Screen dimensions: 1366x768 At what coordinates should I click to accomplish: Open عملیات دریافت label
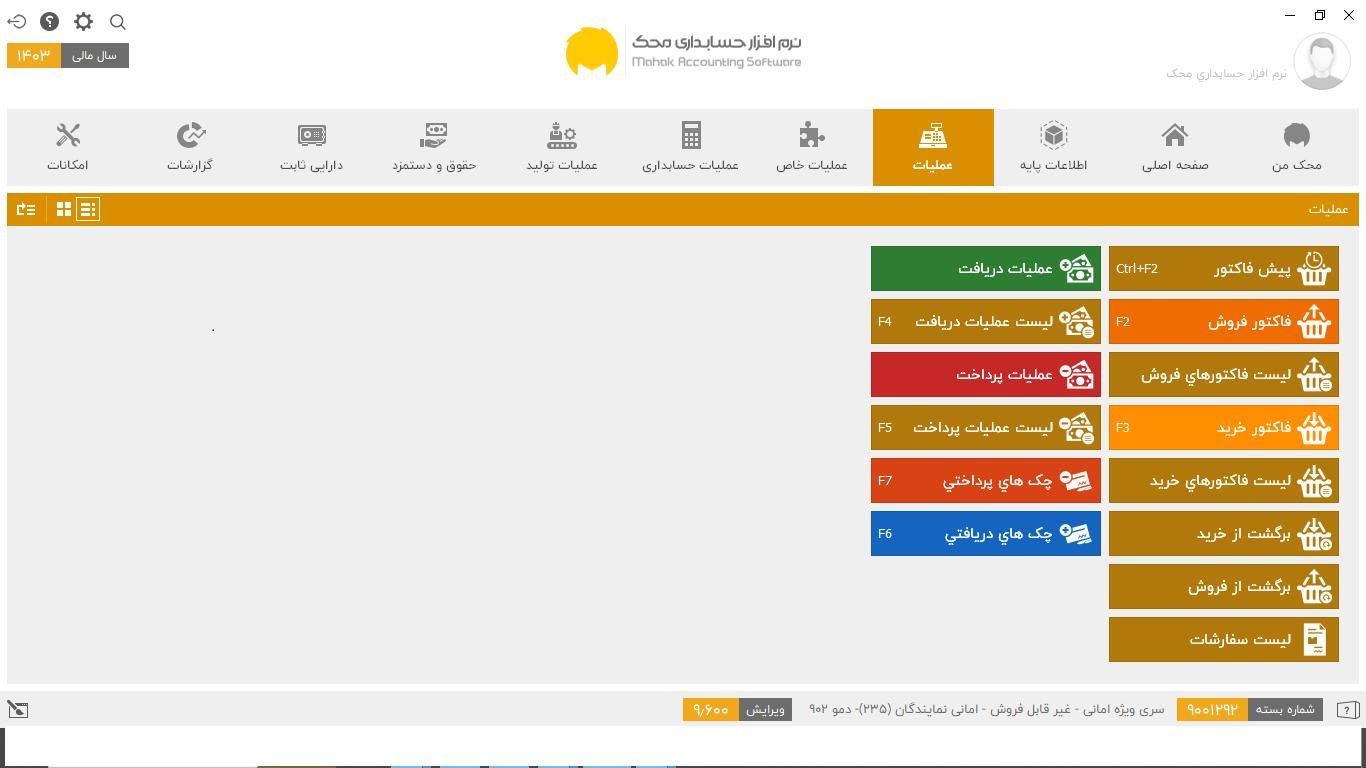(x=1005, y=268)
